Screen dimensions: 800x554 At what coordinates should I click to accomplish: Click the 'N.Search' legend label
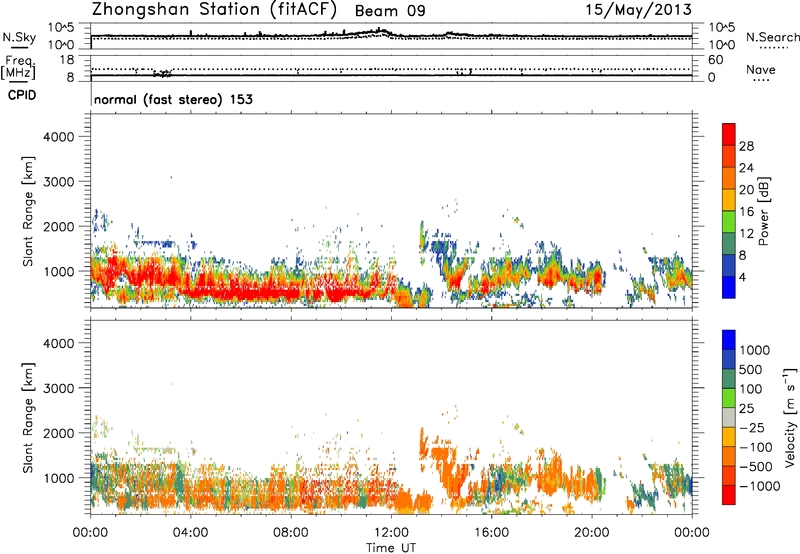pyautogui.click(x=772, y=37)
